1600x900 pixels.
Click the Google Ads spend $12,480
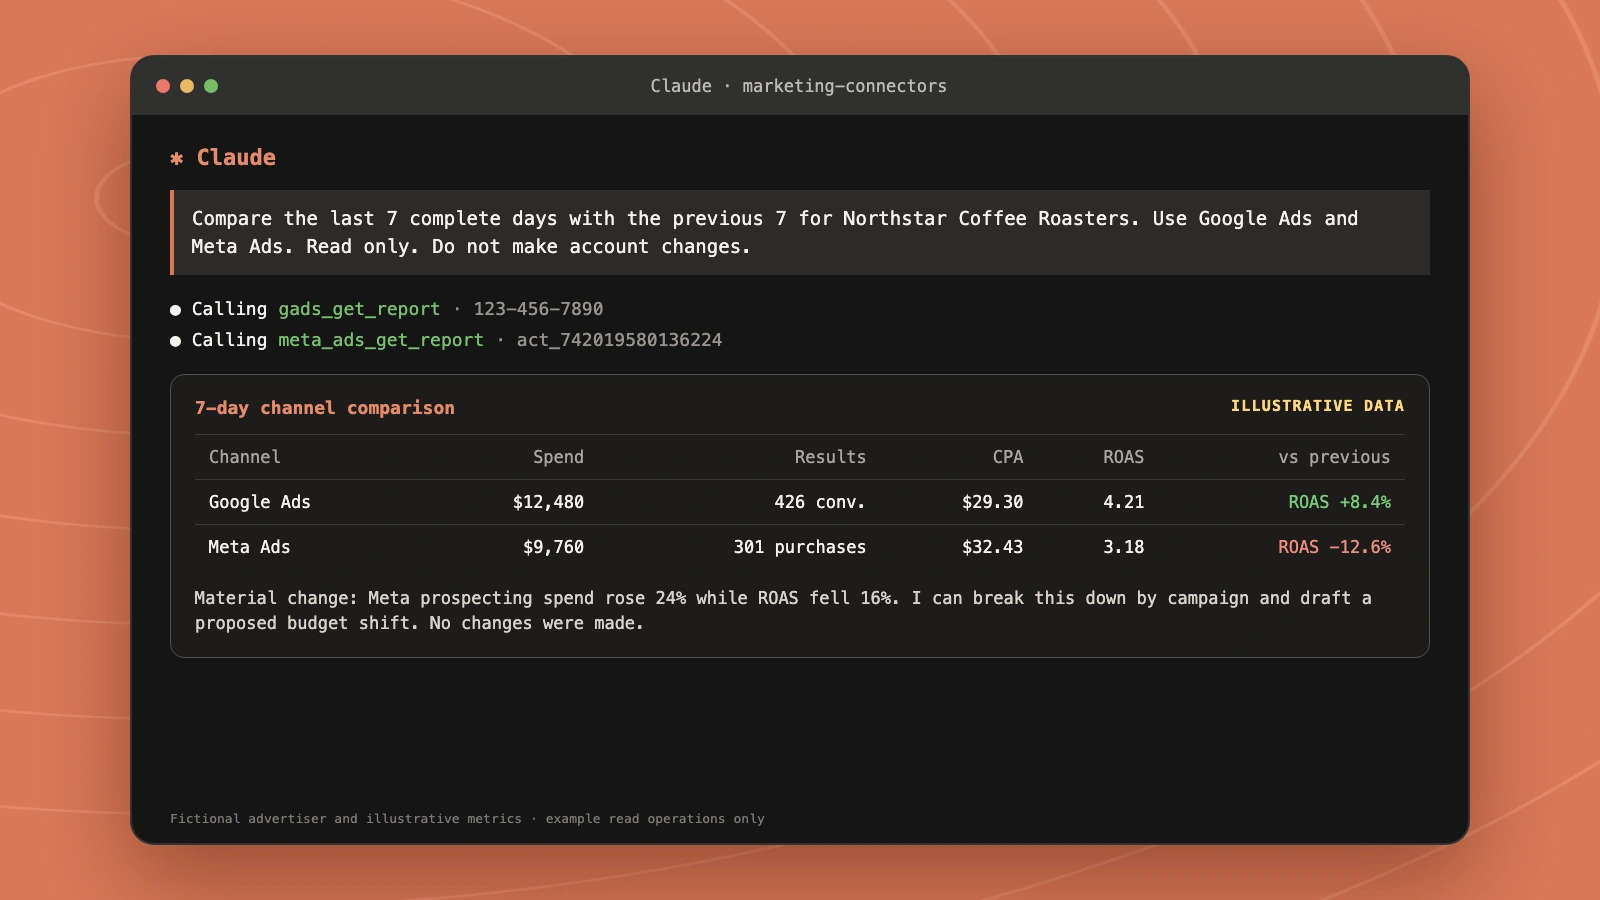click(548, 502)
